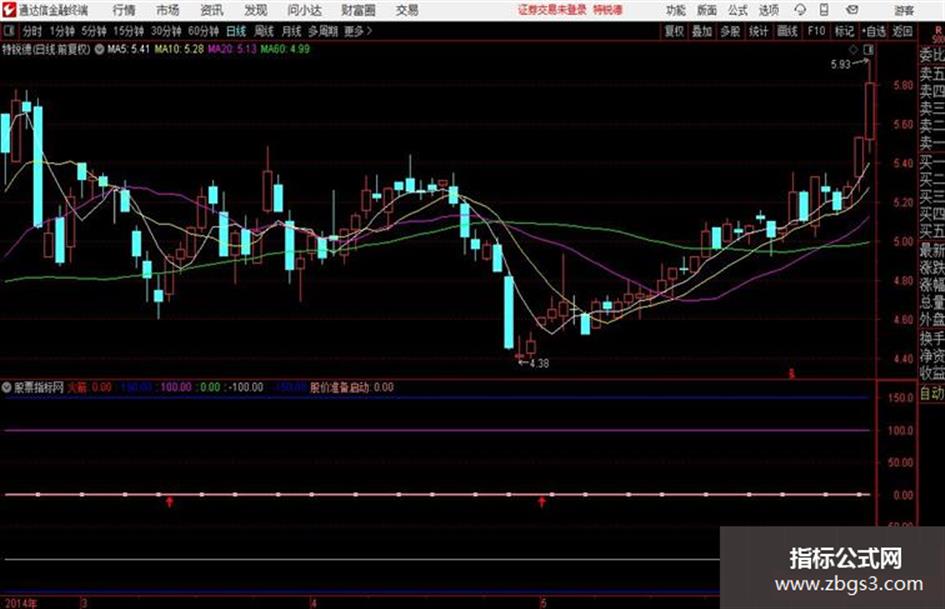Open the 选项 menu
The width and height of the screenshot is (945, 609).
tap(769, 10)
